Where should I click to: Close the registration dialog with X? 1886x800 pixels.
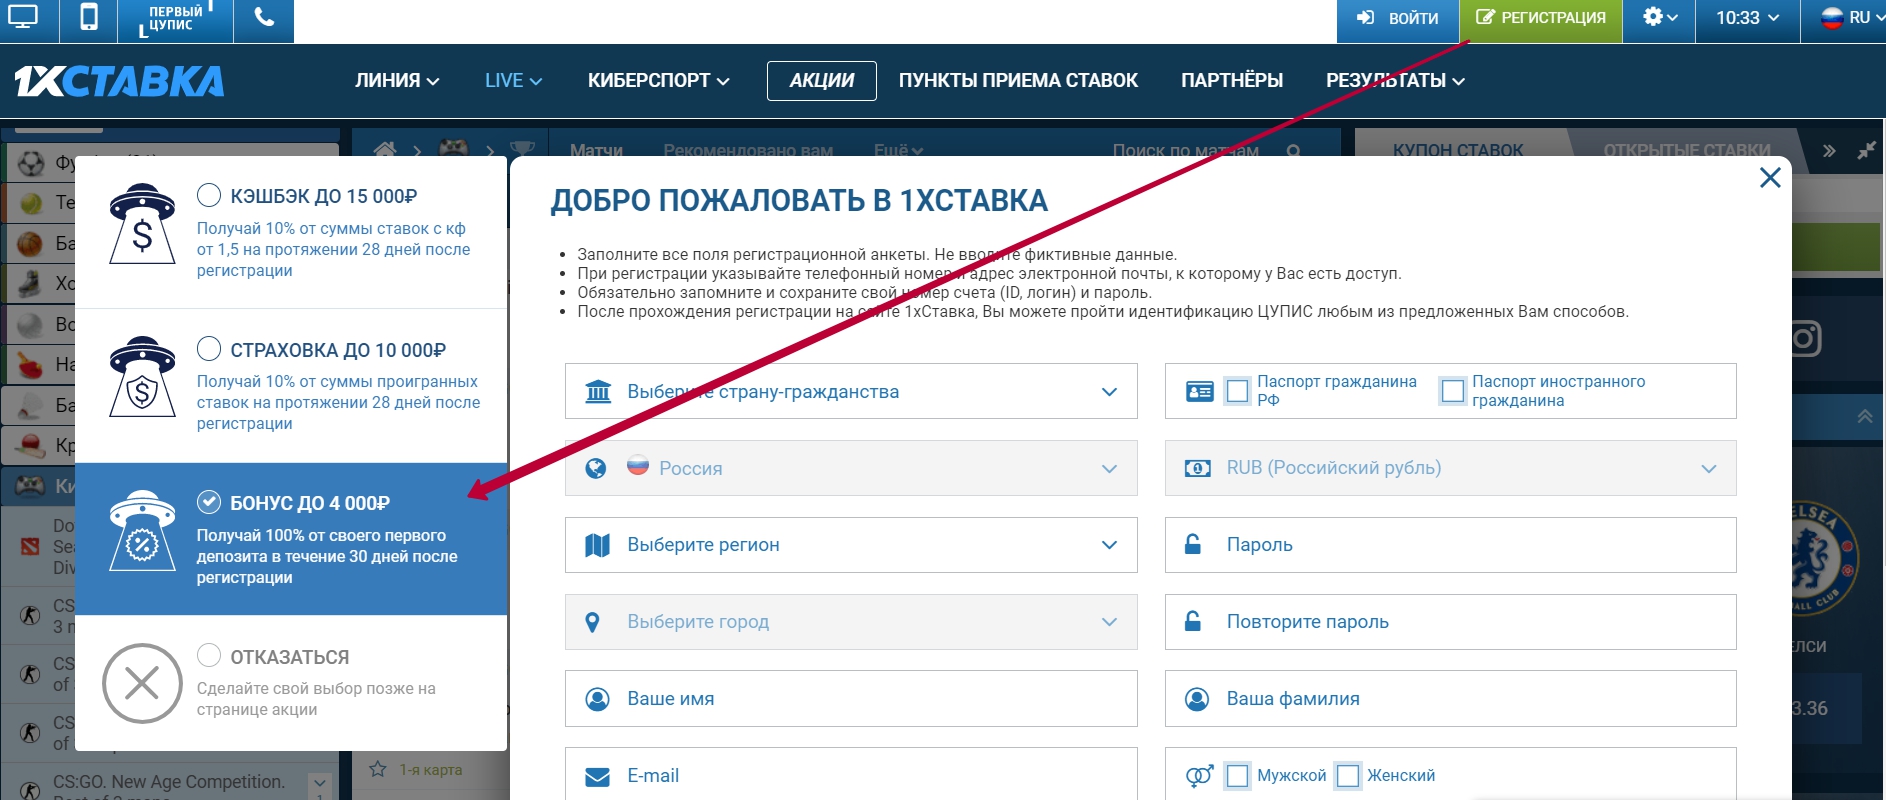[x=1770, y=178]
